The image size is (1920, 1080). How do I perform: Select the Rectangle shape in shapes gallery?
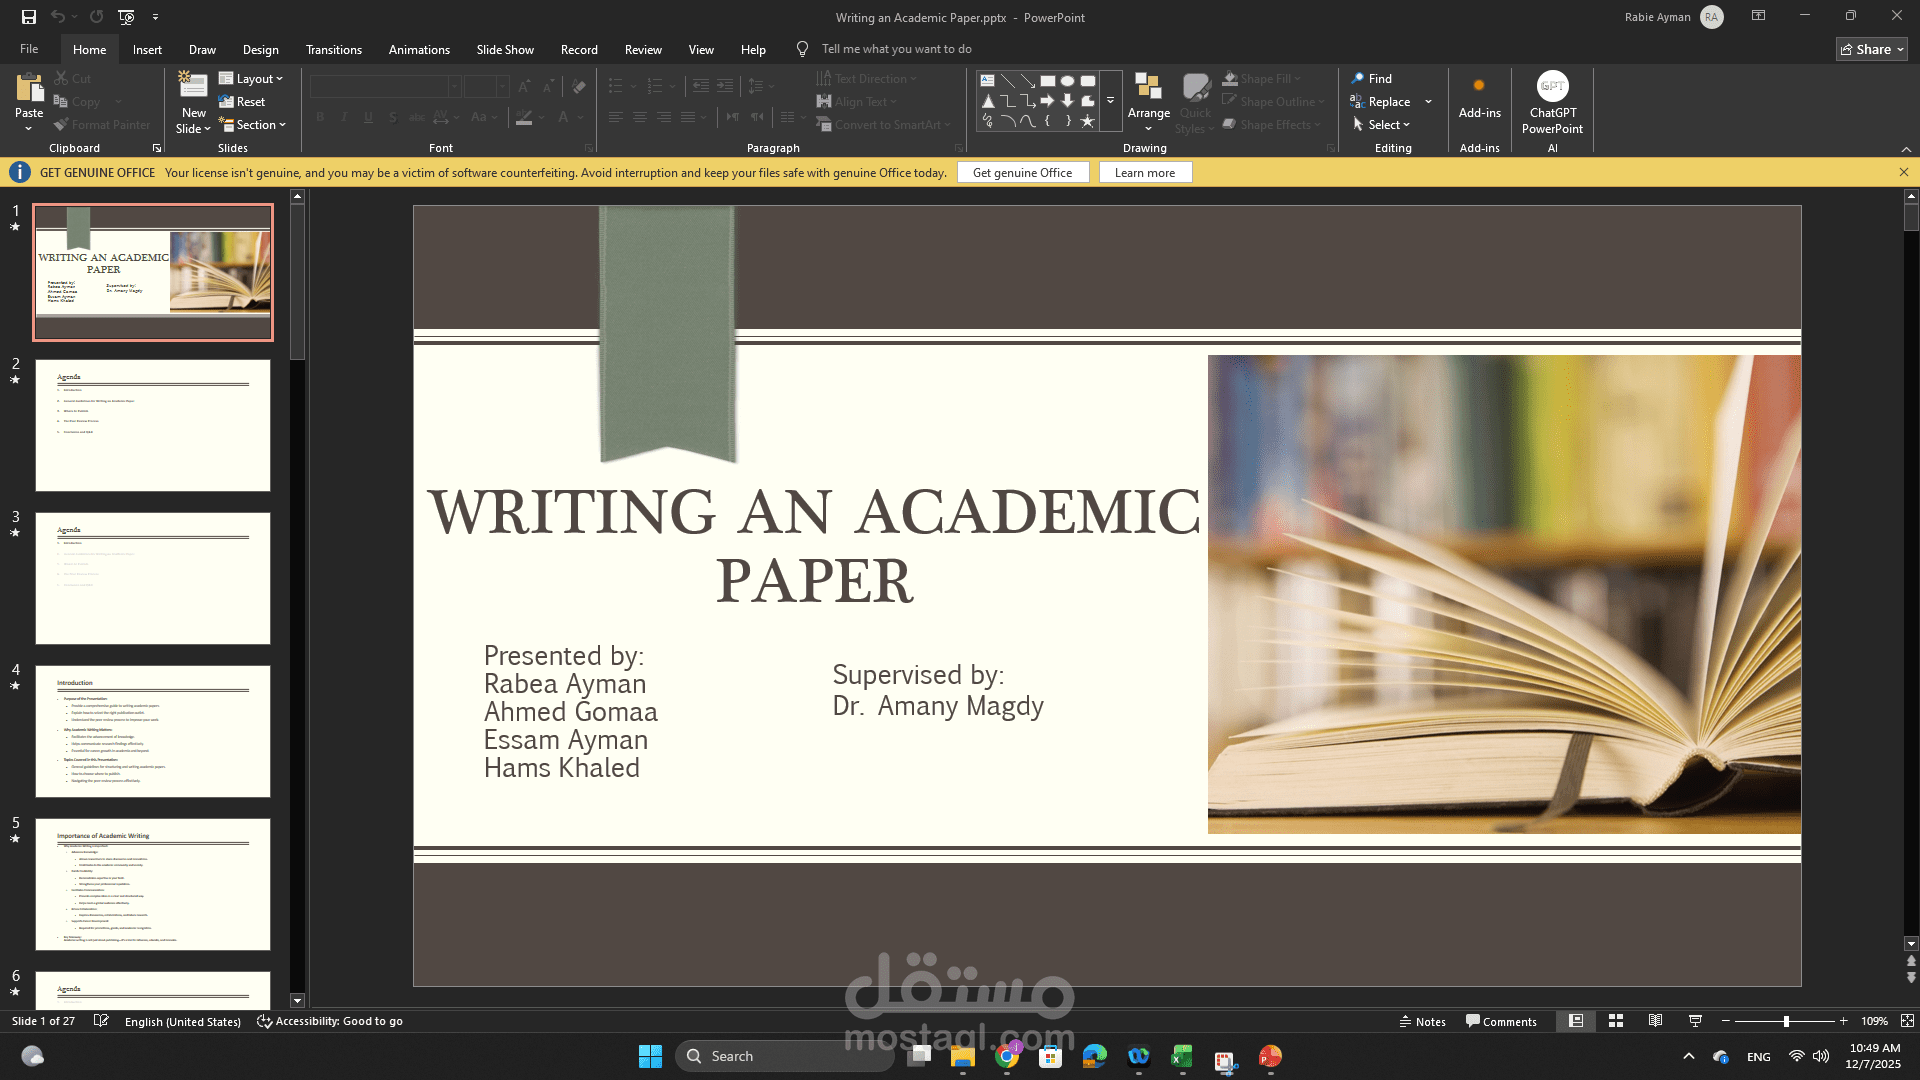(1048, 81)
